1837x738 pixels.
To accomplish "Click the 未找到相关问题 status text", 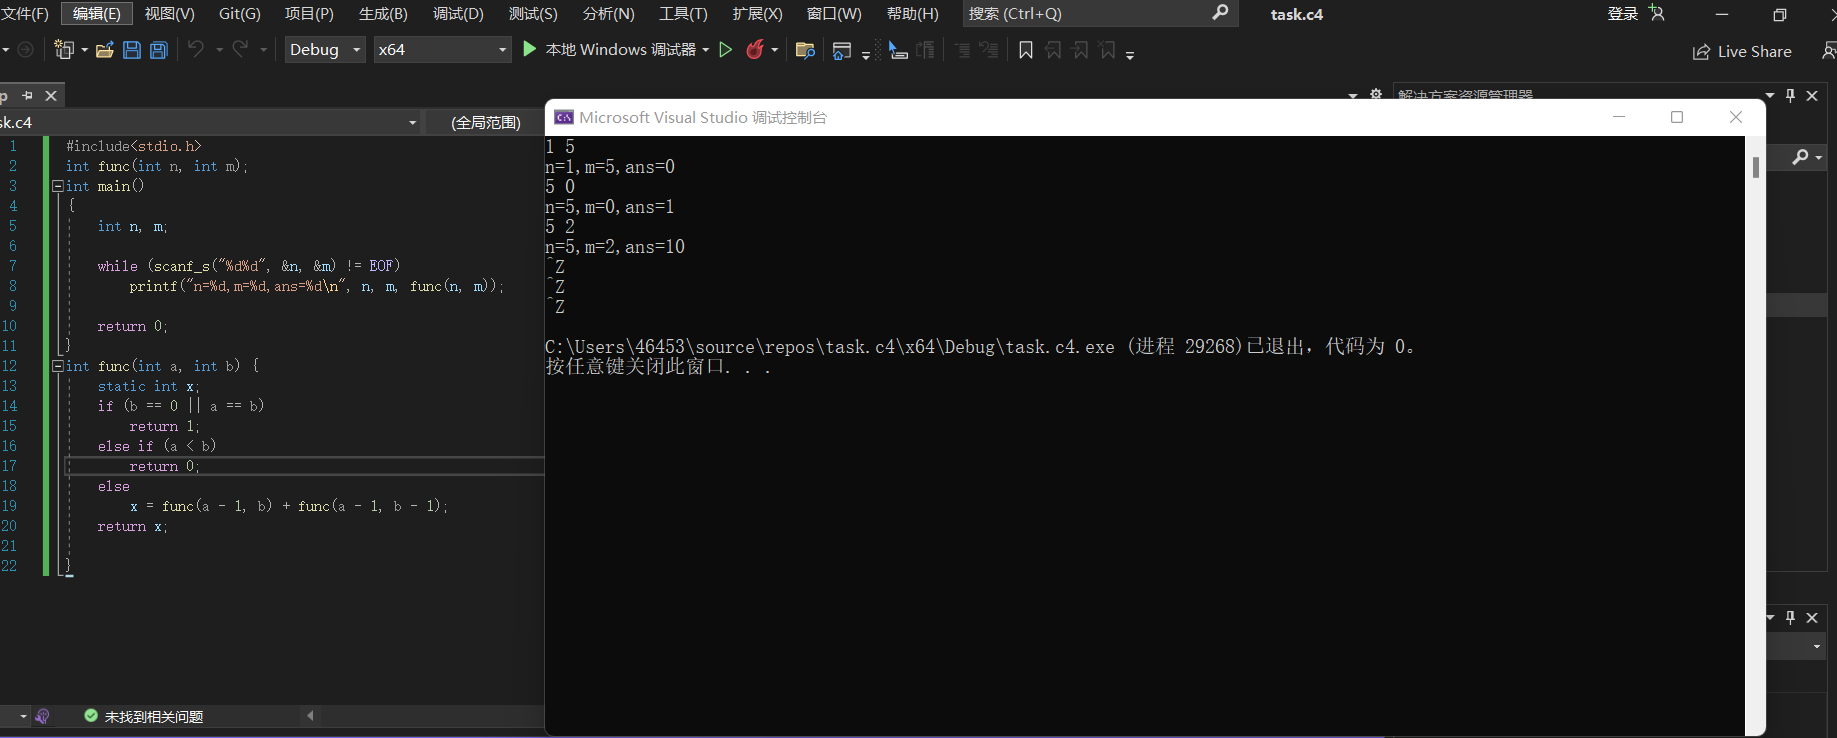I will (154, 716).
